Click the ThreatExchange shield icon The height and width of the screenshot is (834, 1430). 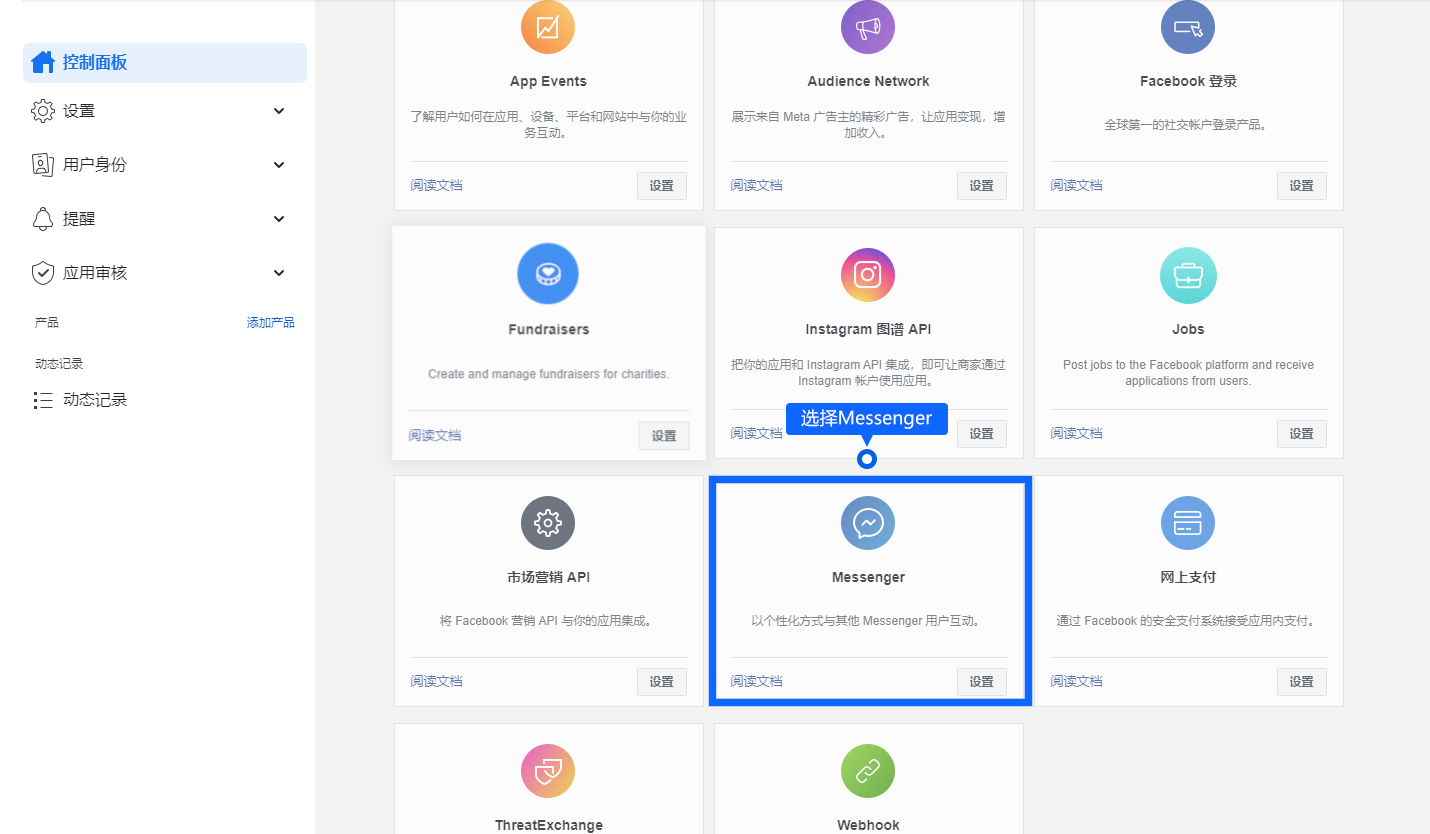(548, 771)
